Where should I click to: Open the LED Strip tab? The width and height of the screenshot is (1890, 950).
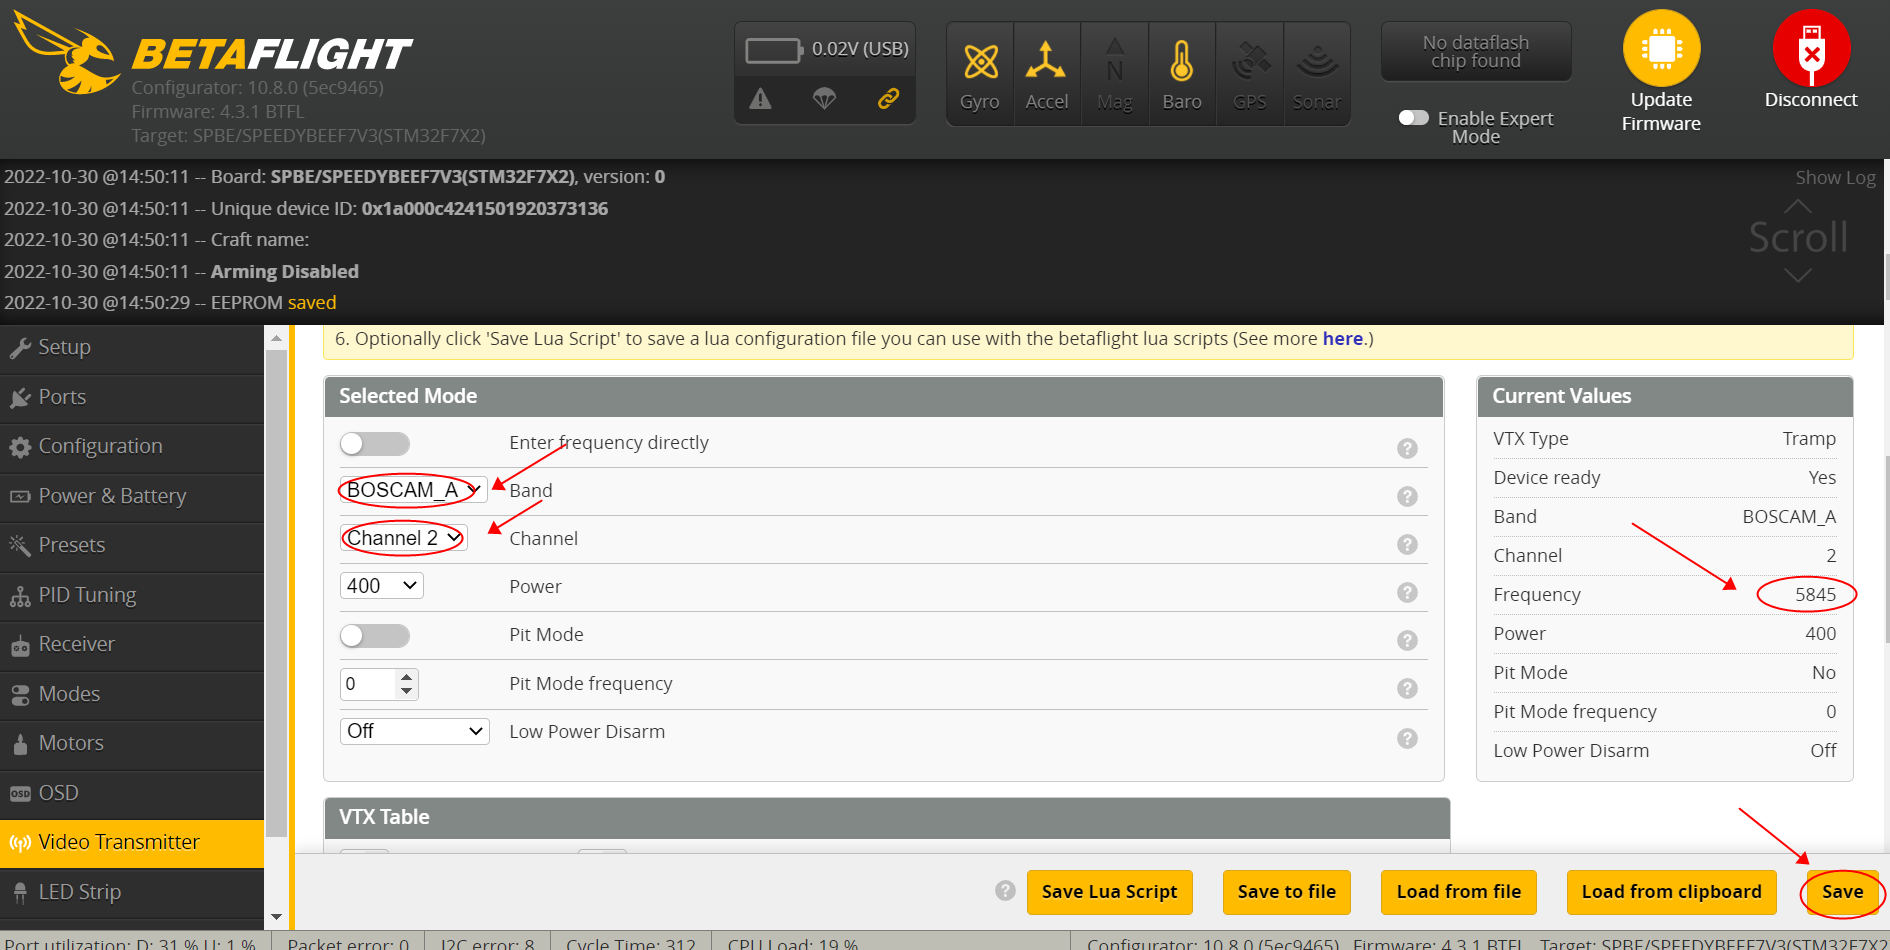[x=132, y=892]
